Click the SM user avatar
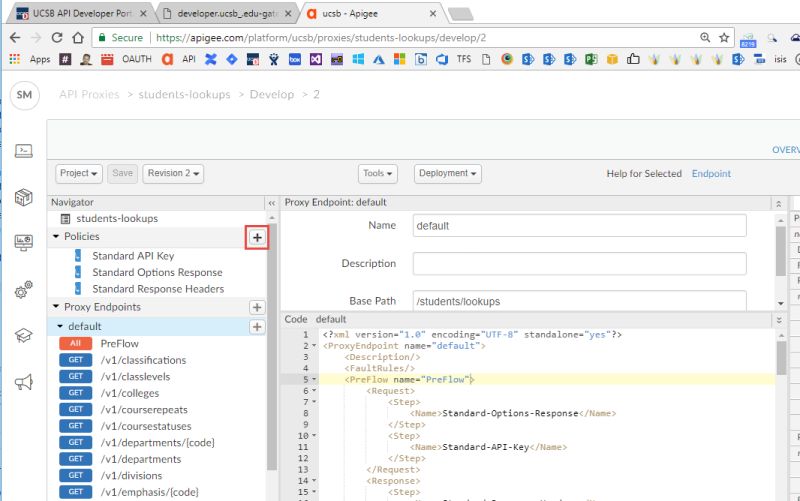Image resolution: width=800 pixels, height=501 pixels. (24, 95)
